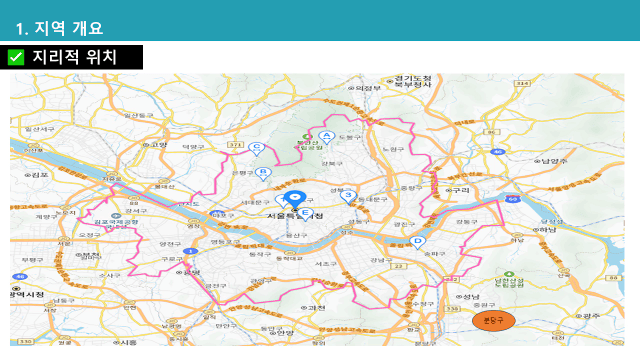This screenshot has width=640, height=360.
Task: Click route 22 shield near 강남구
Action: click(x=398, y=266)
